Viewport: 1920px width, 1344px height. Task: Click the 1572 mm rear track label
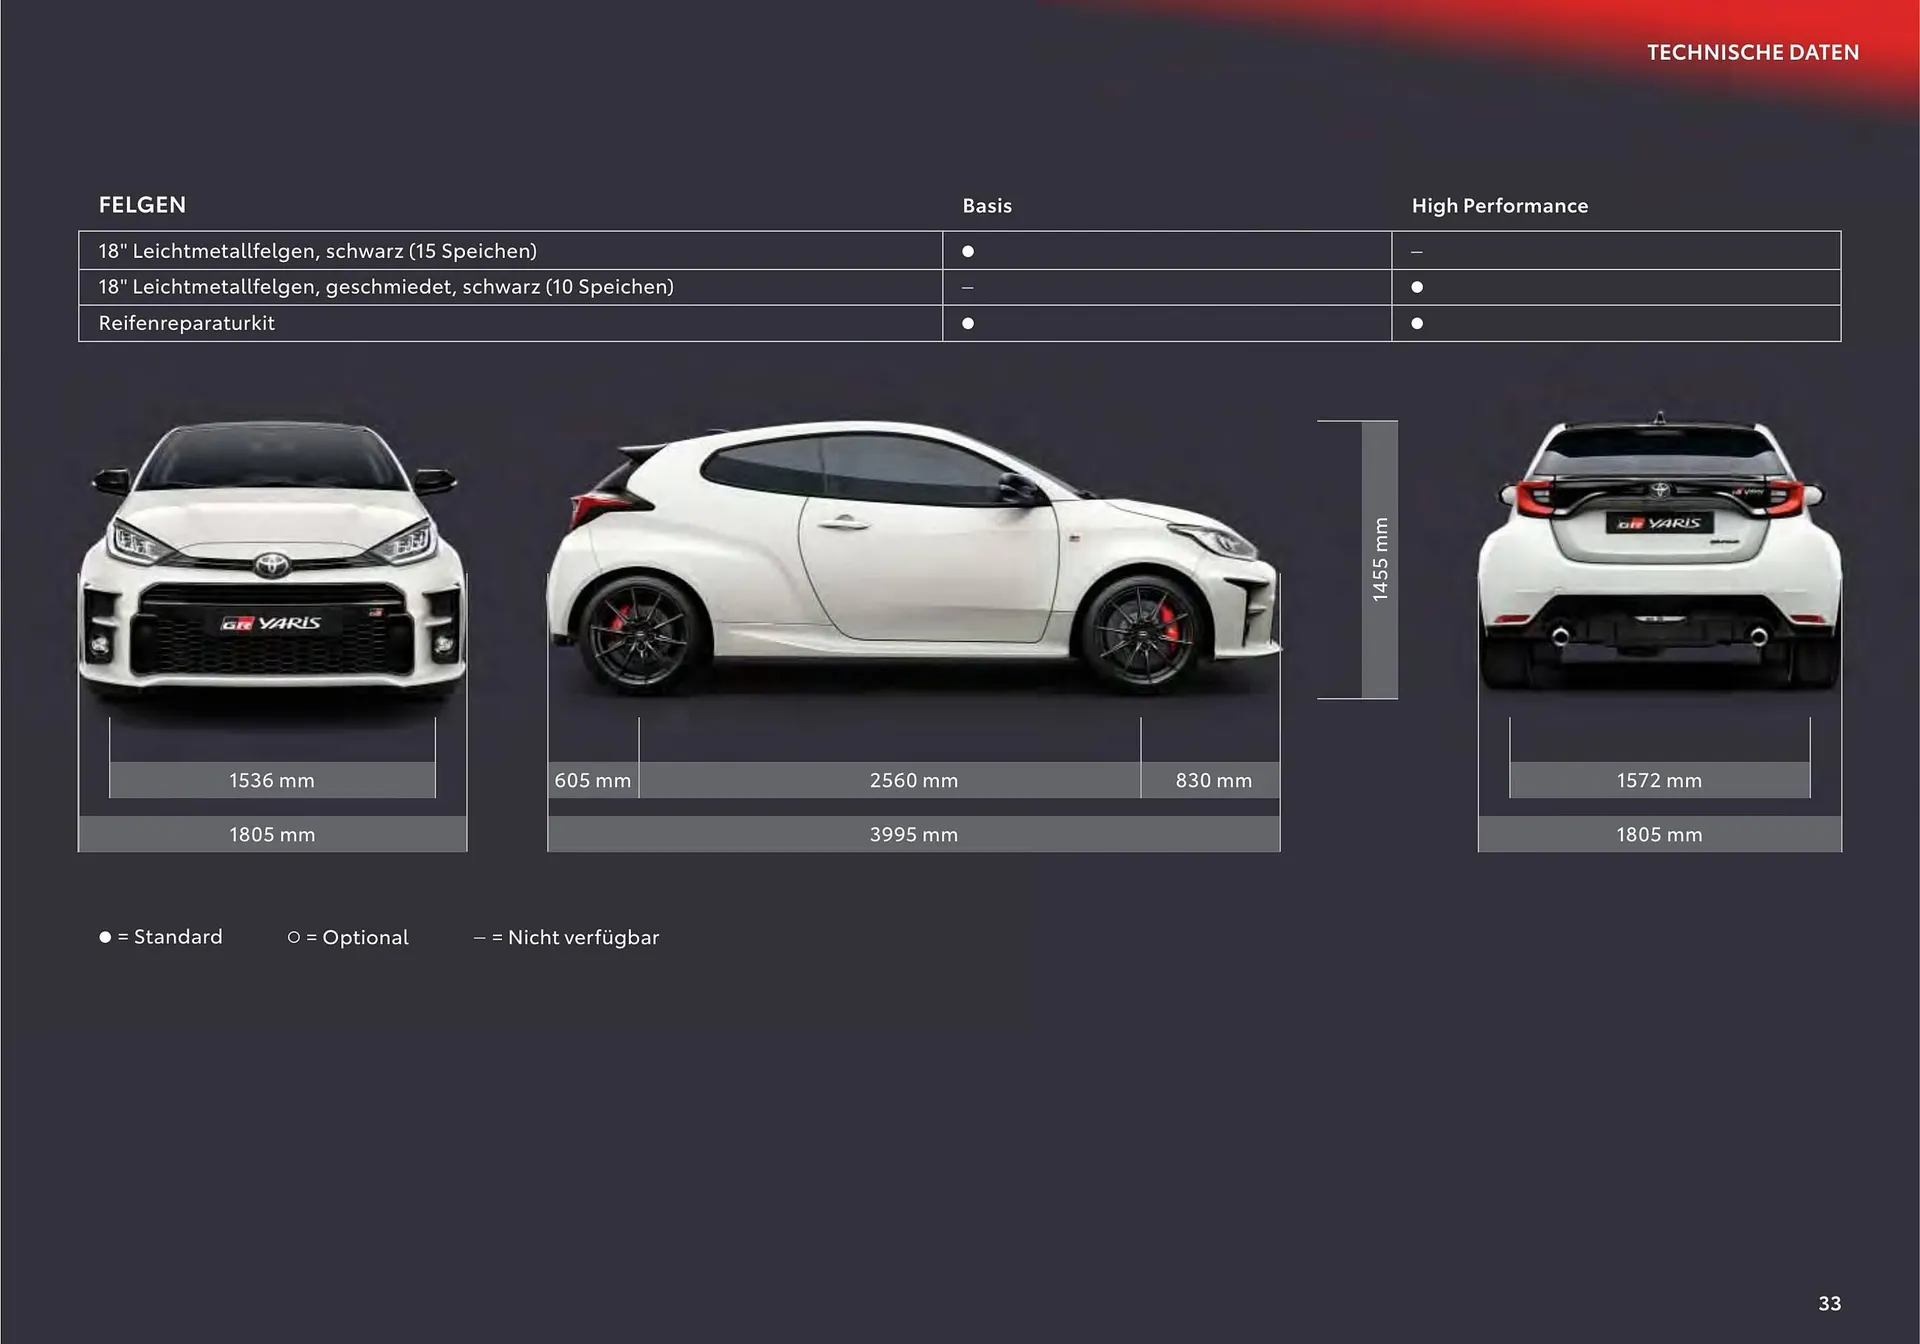click(x=1659, y=780)
